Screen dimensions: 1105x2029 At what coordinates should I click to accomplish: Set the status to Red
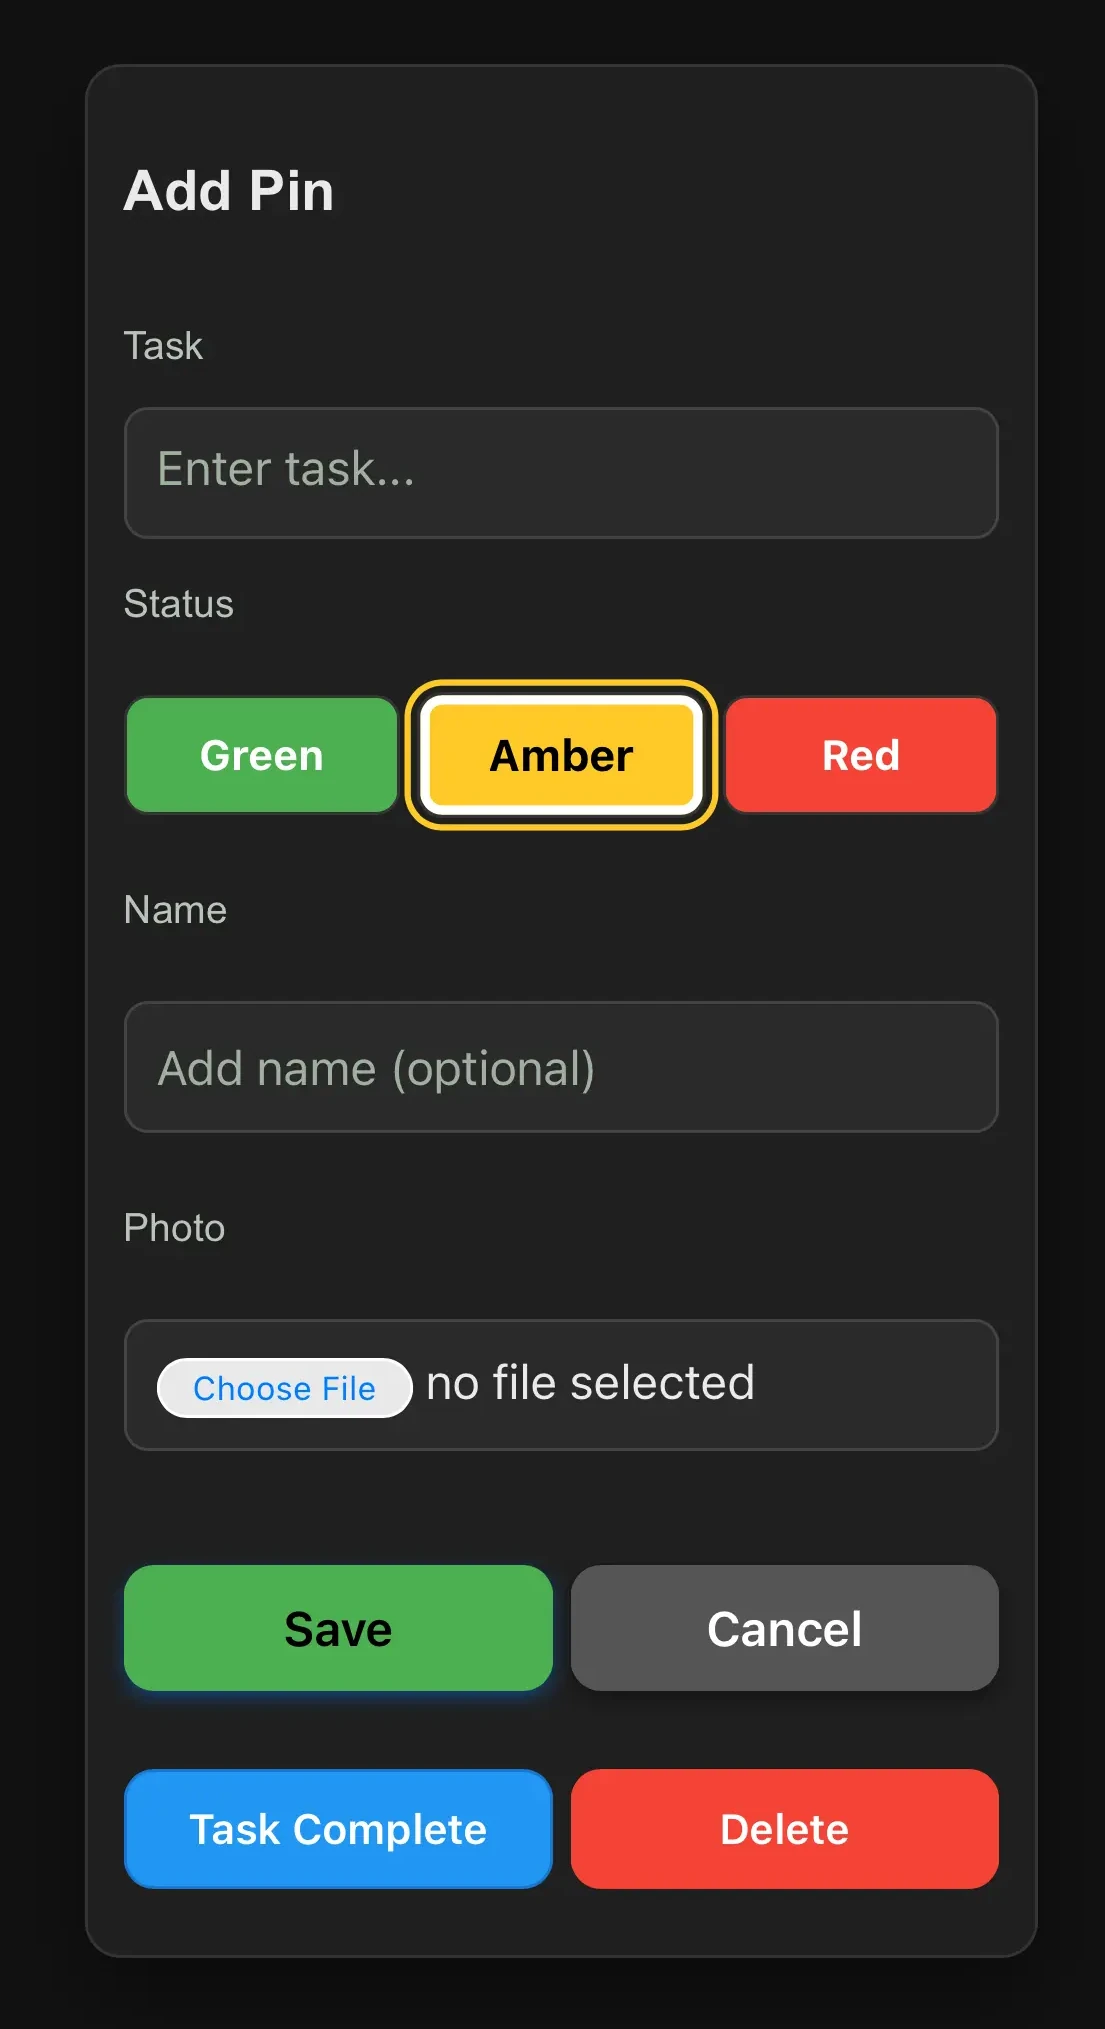(861, 755)
